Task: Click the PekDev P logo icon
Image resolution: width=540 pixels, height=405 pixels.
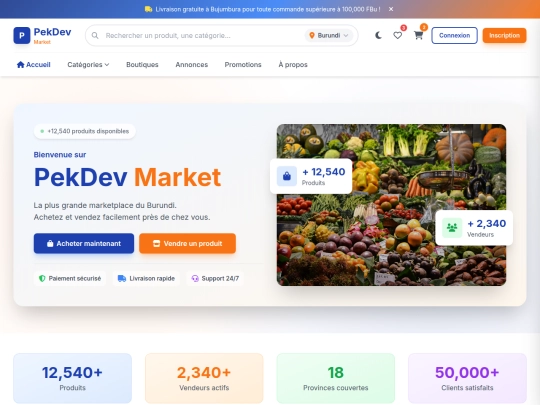Action: (22, 35)
